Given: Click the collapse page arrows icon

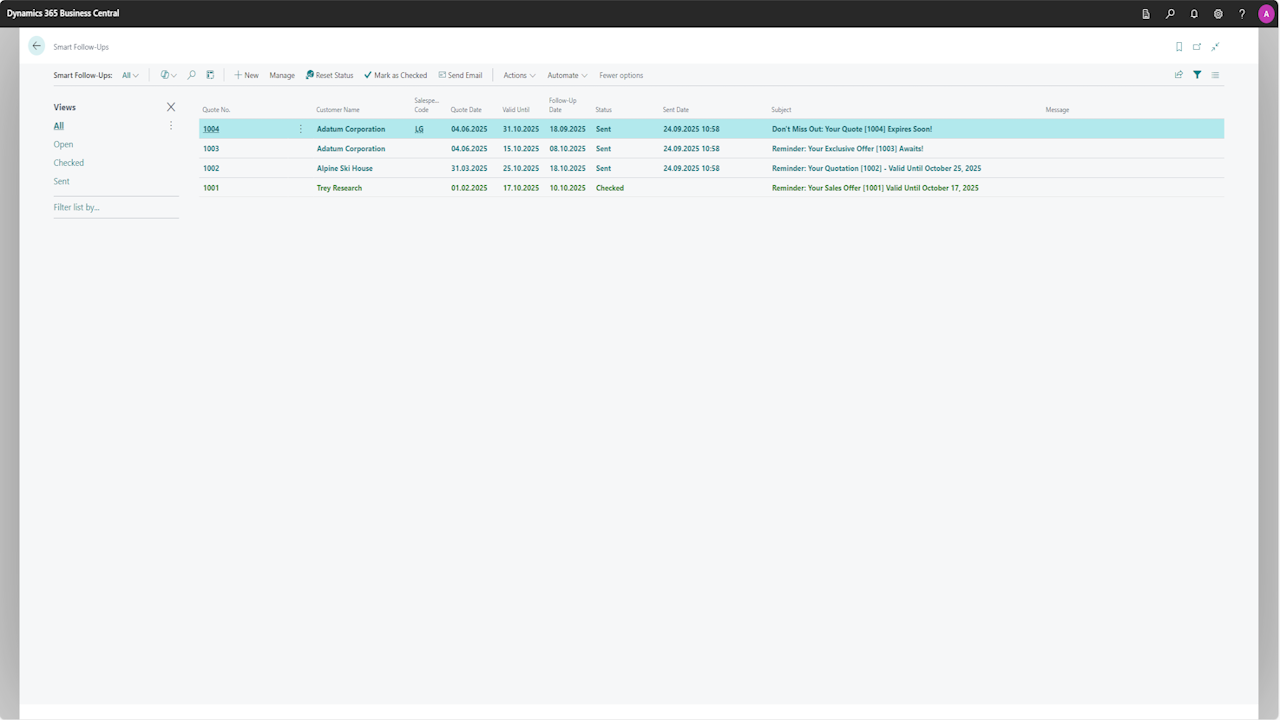Looking at the screenshot, I should tap(1215, 47).
